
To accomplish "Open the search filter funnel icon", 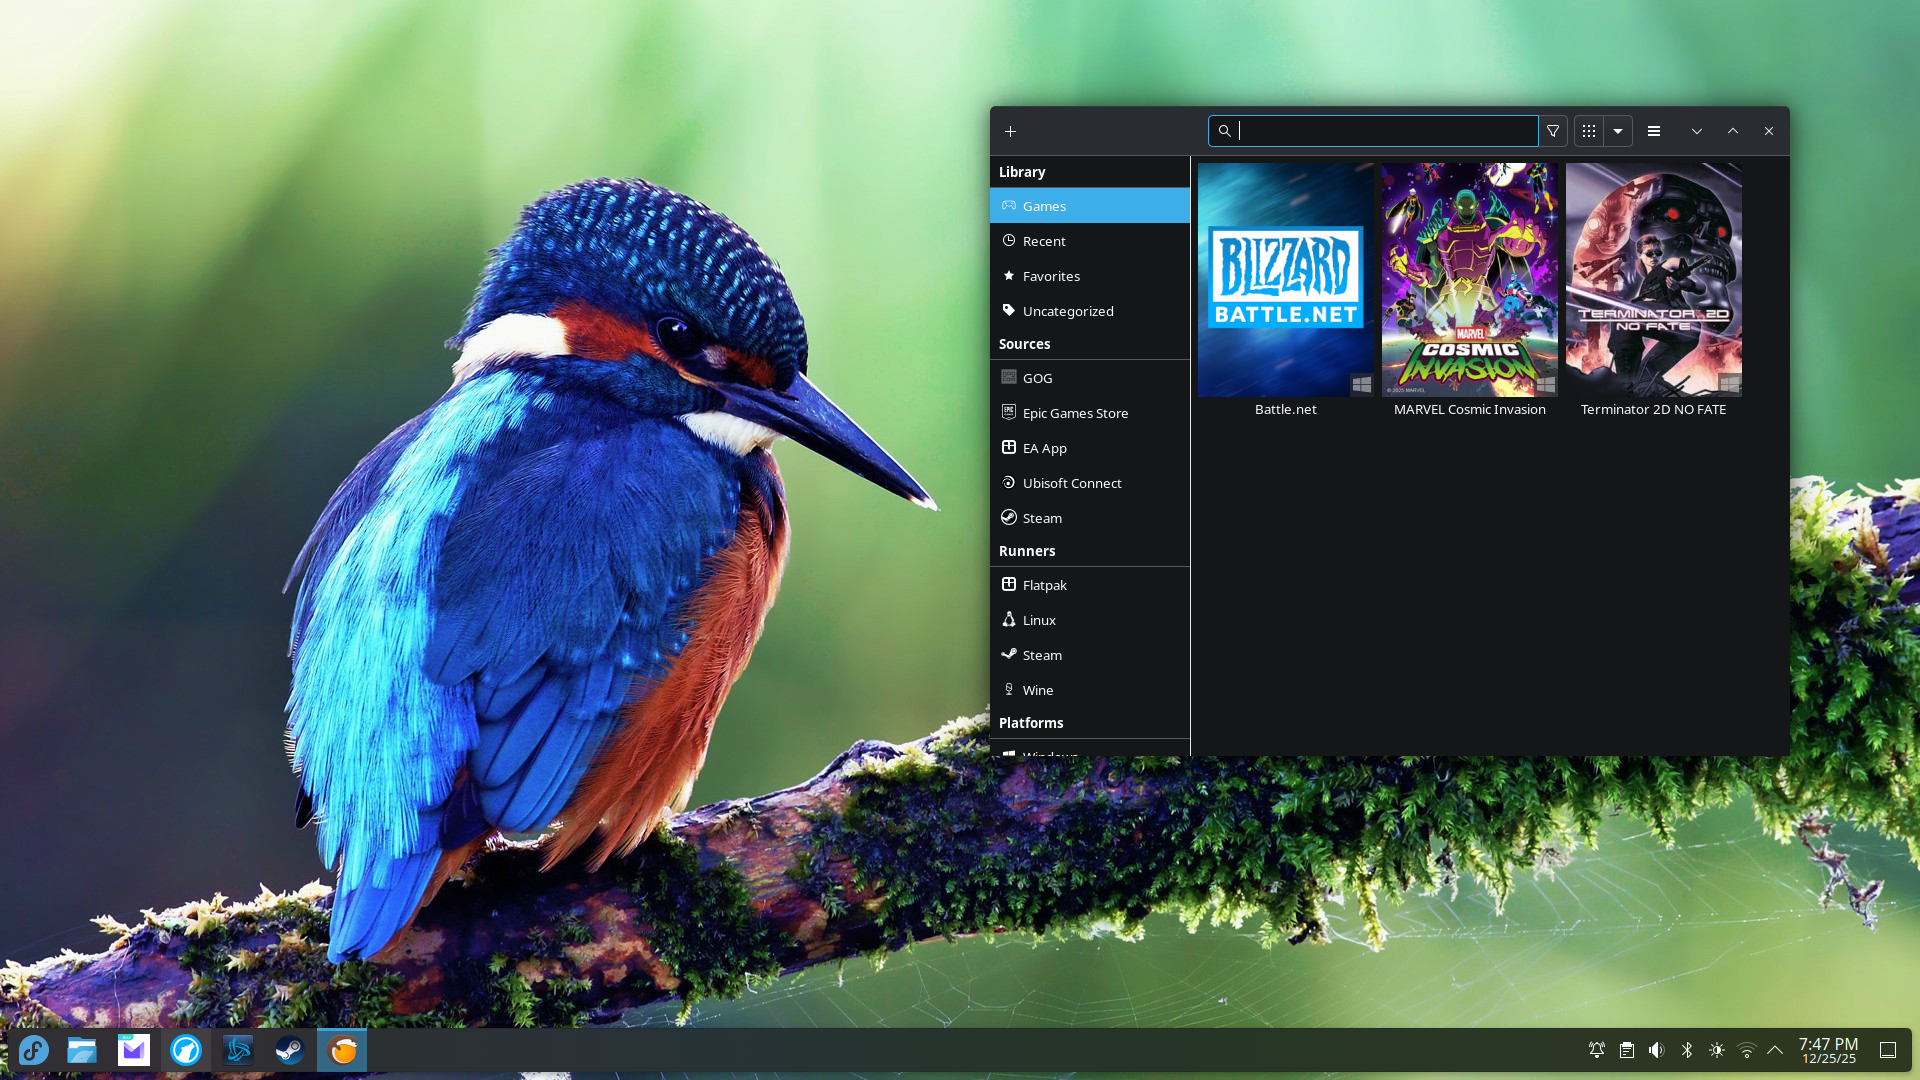I will click(x=1553, y=131).
